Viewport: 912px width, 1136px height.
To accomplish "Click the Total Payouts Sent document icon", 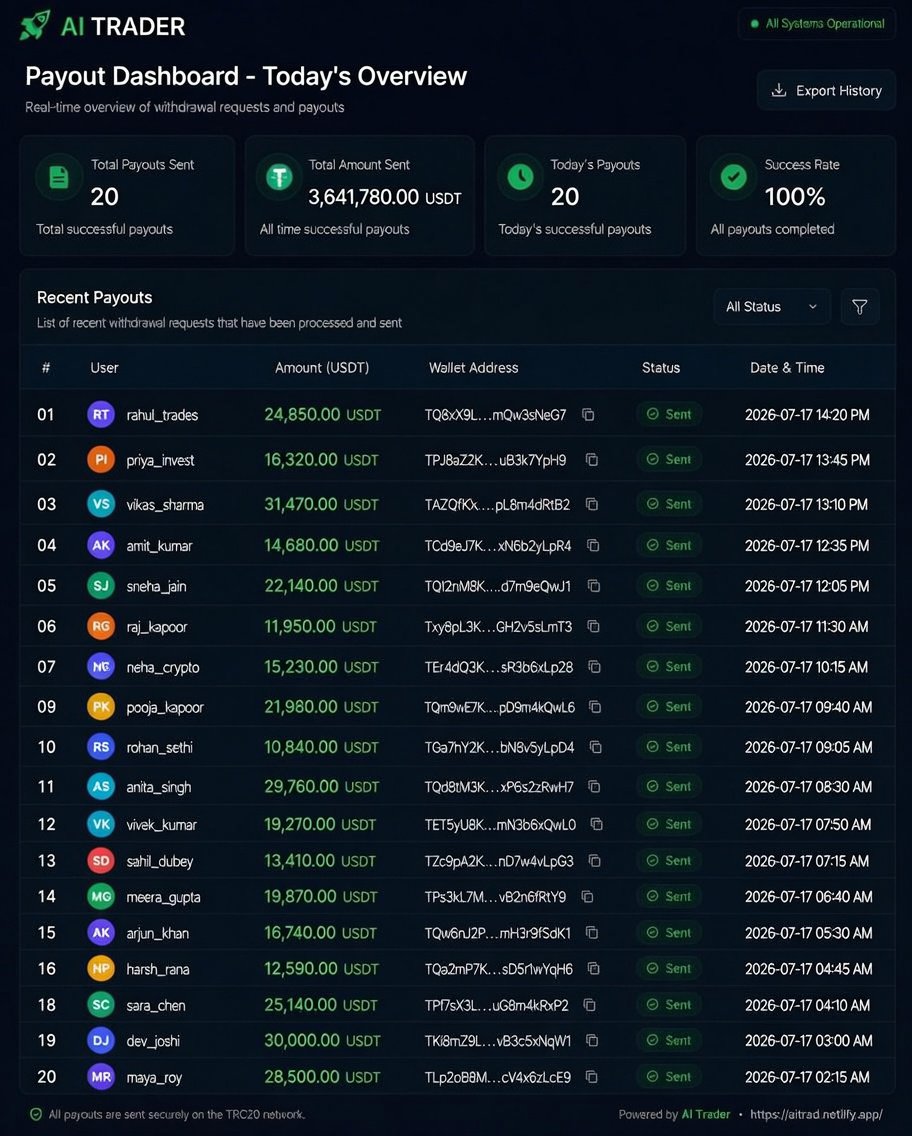I will coord(59,177).
